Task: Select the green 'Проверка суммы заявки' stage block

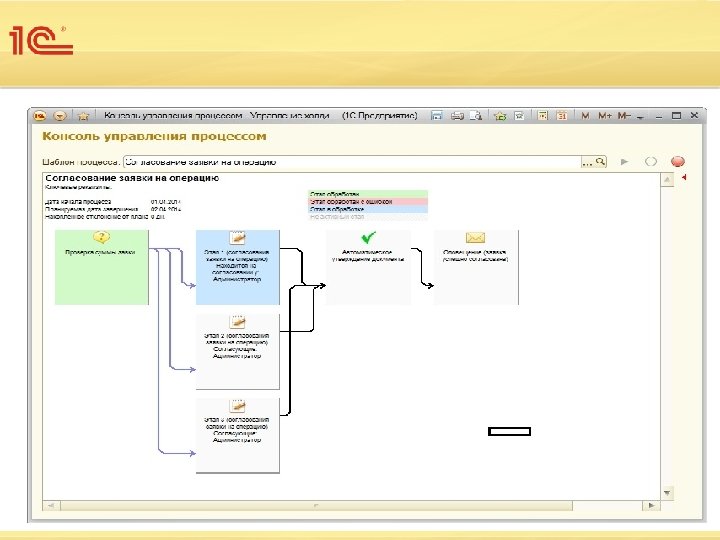Action: [x=101, y=267]
